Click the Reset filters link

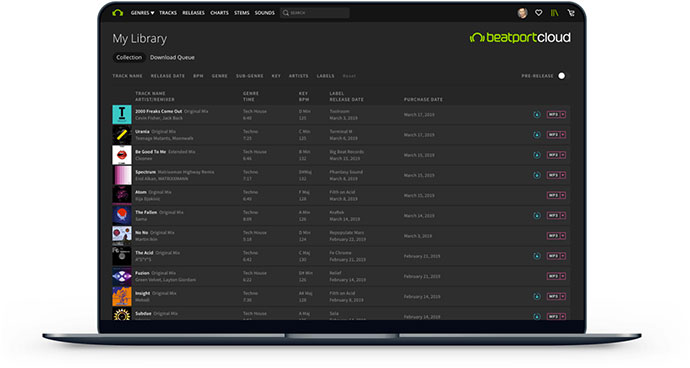(x=349, y=76)
